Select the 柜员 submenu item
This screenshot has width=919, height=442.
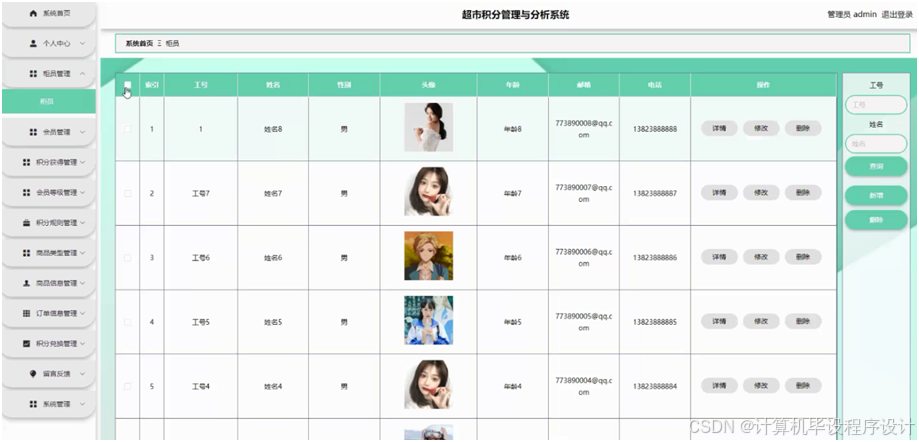[49, 101]
